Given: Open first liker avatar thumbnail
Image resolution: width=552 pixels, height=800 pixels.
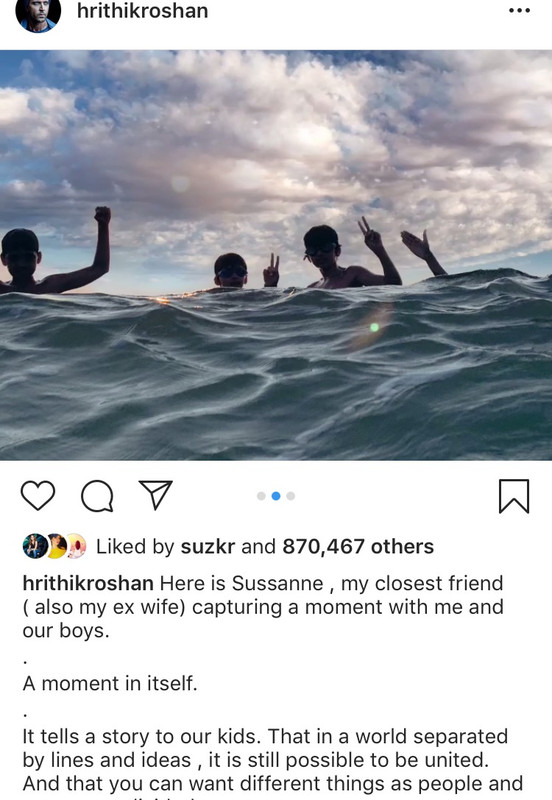Looking at the screenshot, I should [35, 546].
